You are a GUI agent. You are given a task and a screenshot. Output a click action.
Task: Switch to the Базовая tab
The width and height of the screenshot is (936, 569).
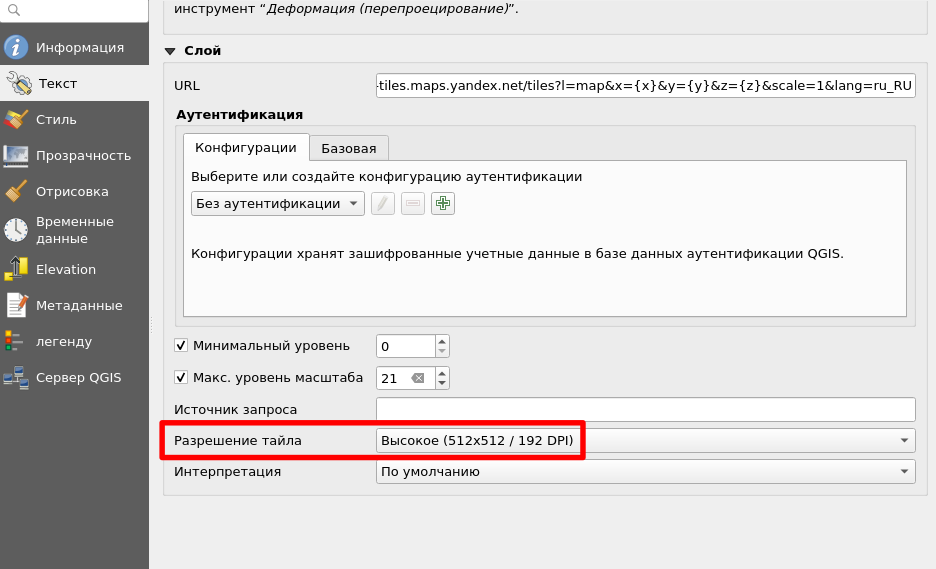349,149
